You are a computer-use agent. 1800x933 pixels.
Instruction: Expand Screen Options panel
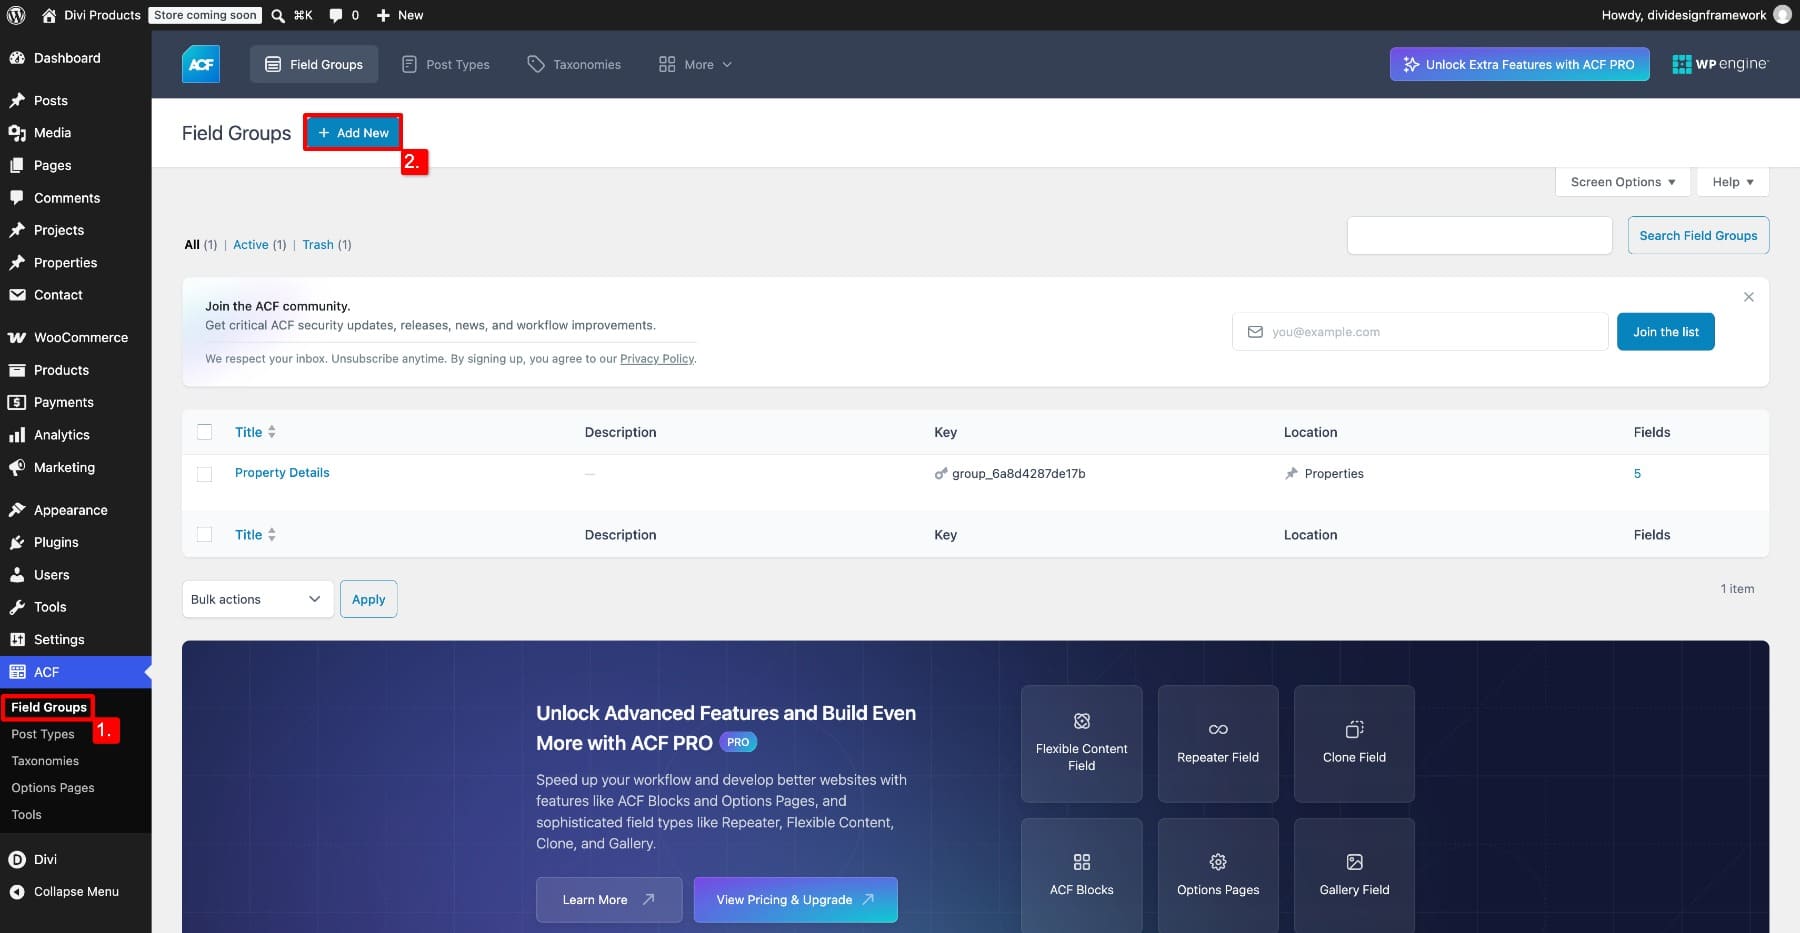1622,182
